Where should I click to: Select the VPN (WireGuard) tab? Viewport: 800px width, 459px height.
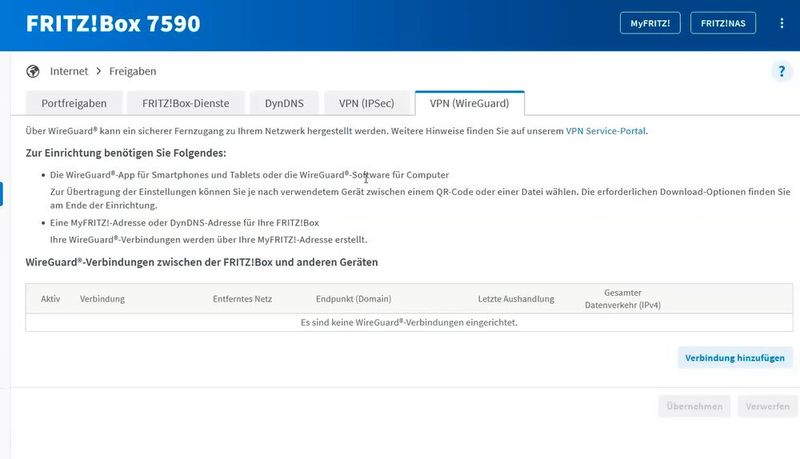tap(469, 104)
